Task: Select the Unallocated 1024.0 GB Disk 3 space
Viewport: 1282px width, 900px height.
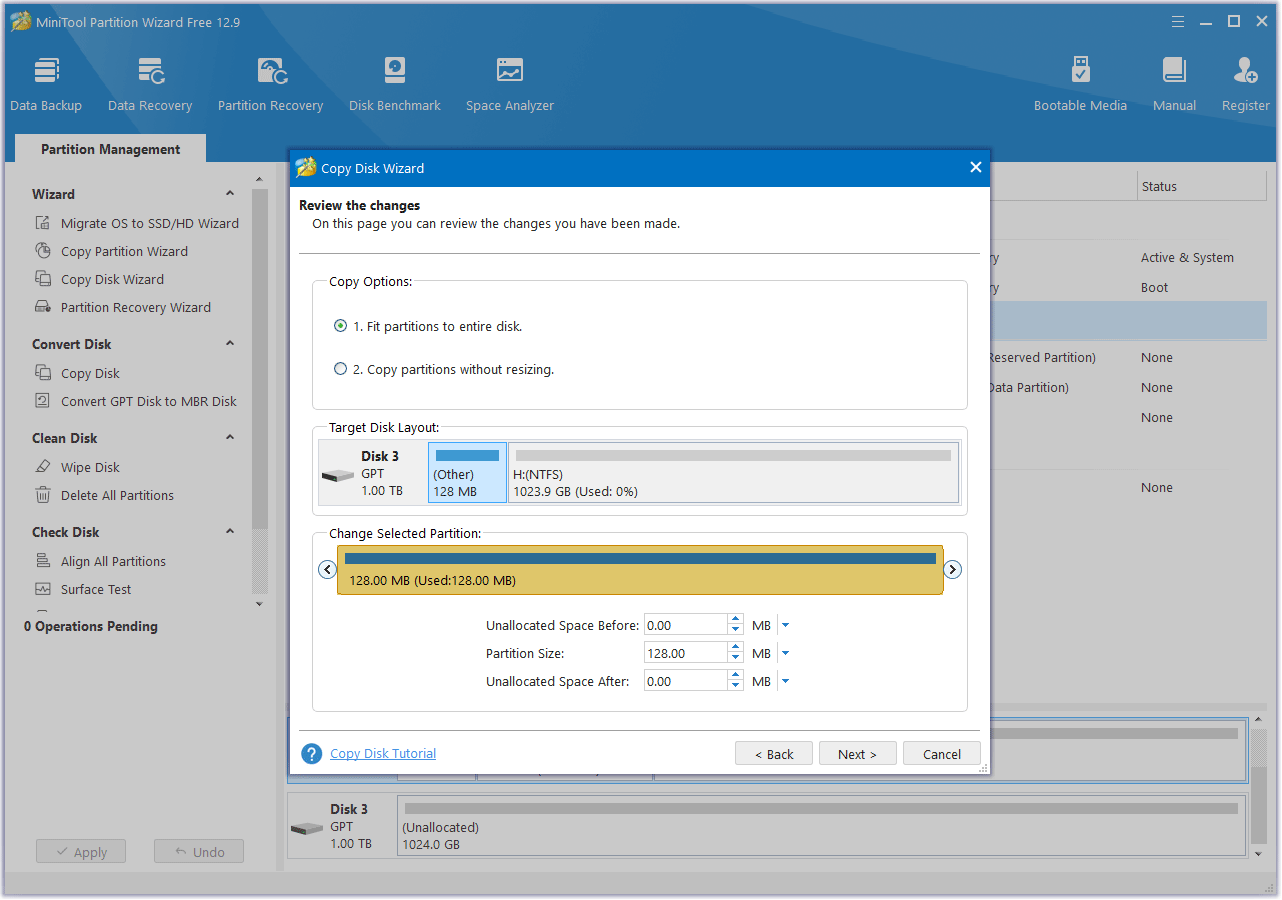Action: (x=822, y=825)
